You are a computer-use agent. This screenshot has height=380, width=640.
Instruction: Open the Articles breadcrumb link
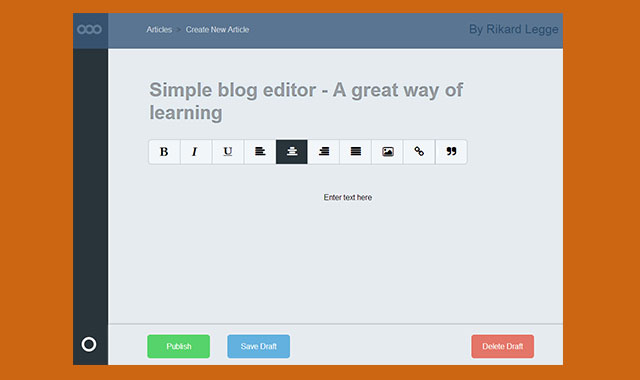coord(159,29)
